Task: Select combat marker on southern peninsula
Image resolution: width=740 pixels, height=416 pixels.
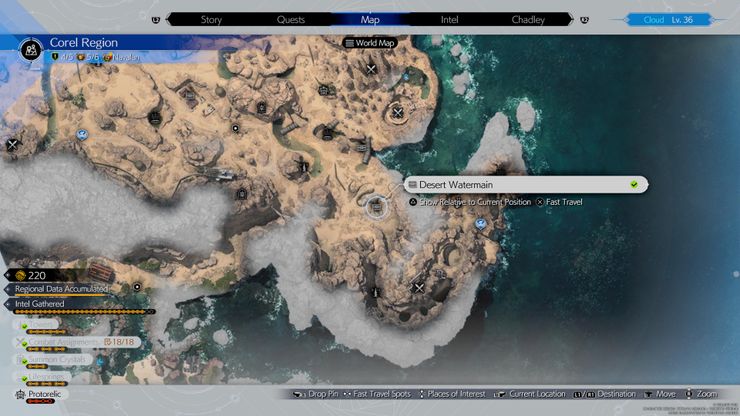Action: coord(419,287)
